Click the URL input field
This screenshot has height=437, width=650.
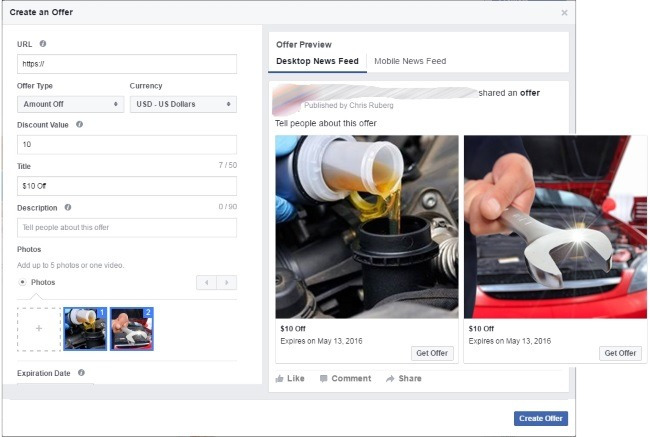(127, 64)
